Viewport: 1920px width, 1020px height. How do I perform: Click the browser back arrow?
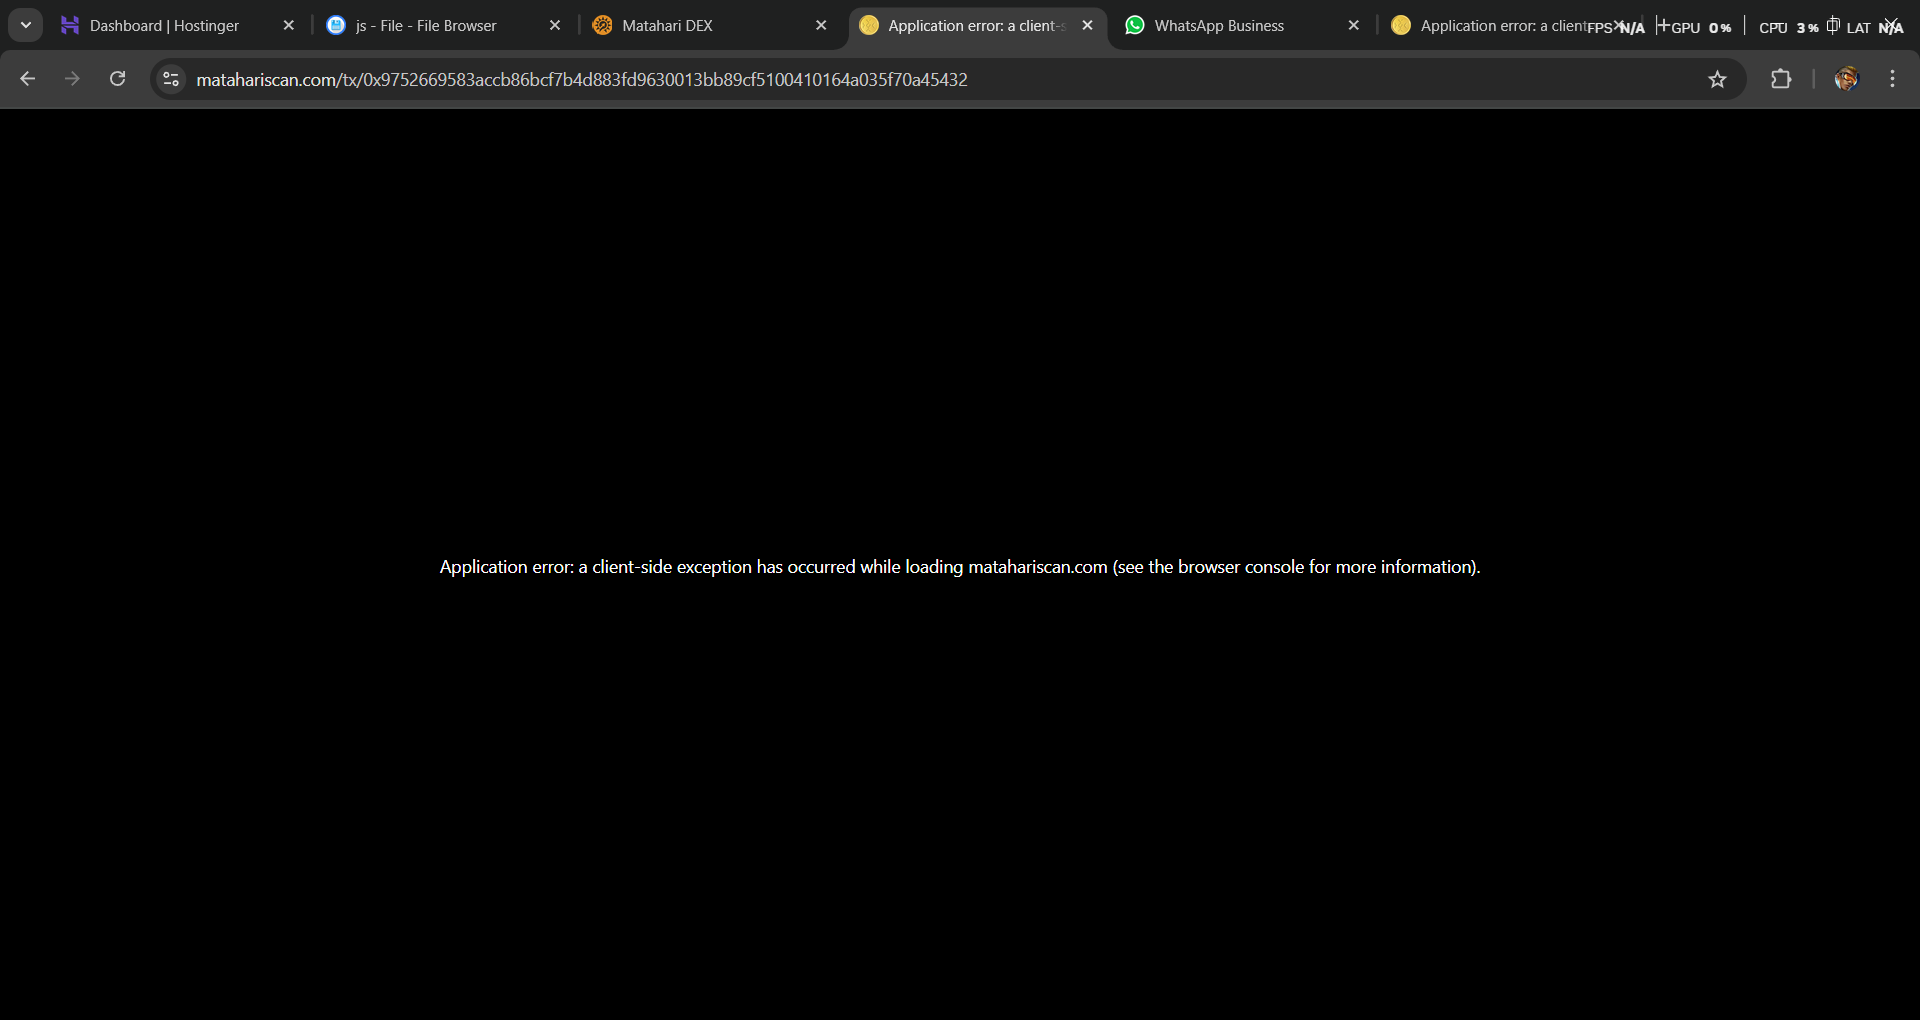click(x=28, y=79)
